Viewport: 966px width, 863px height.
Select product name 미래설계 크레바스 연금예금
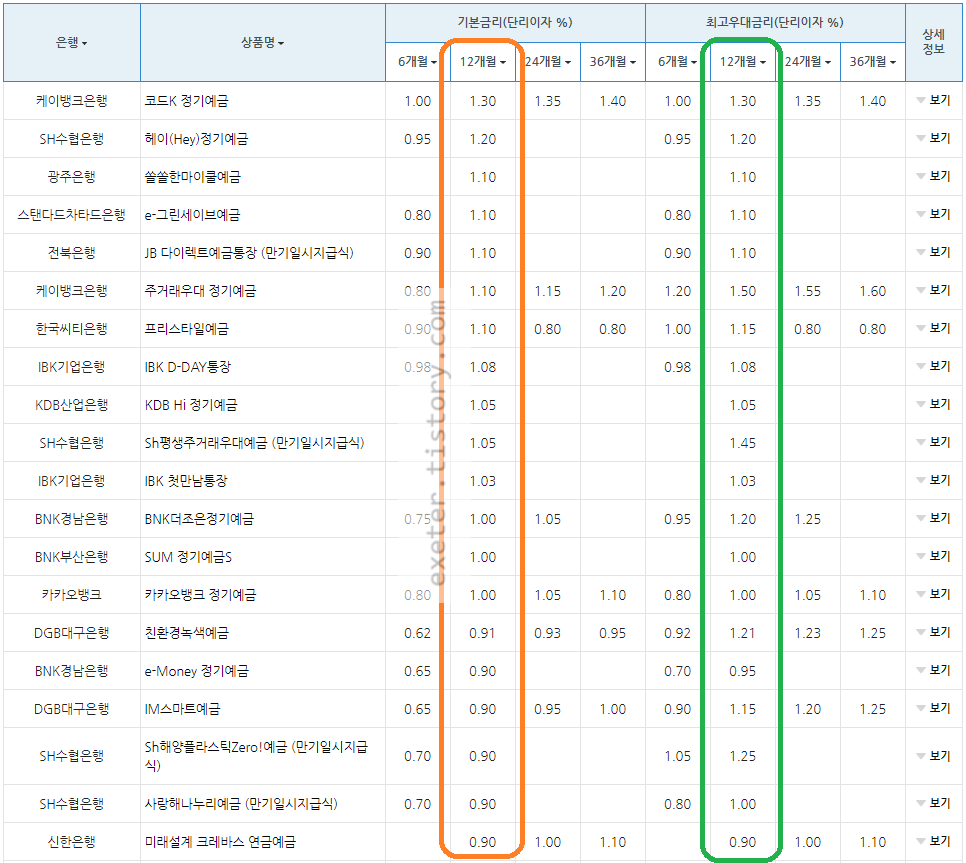tap(220, 842)
